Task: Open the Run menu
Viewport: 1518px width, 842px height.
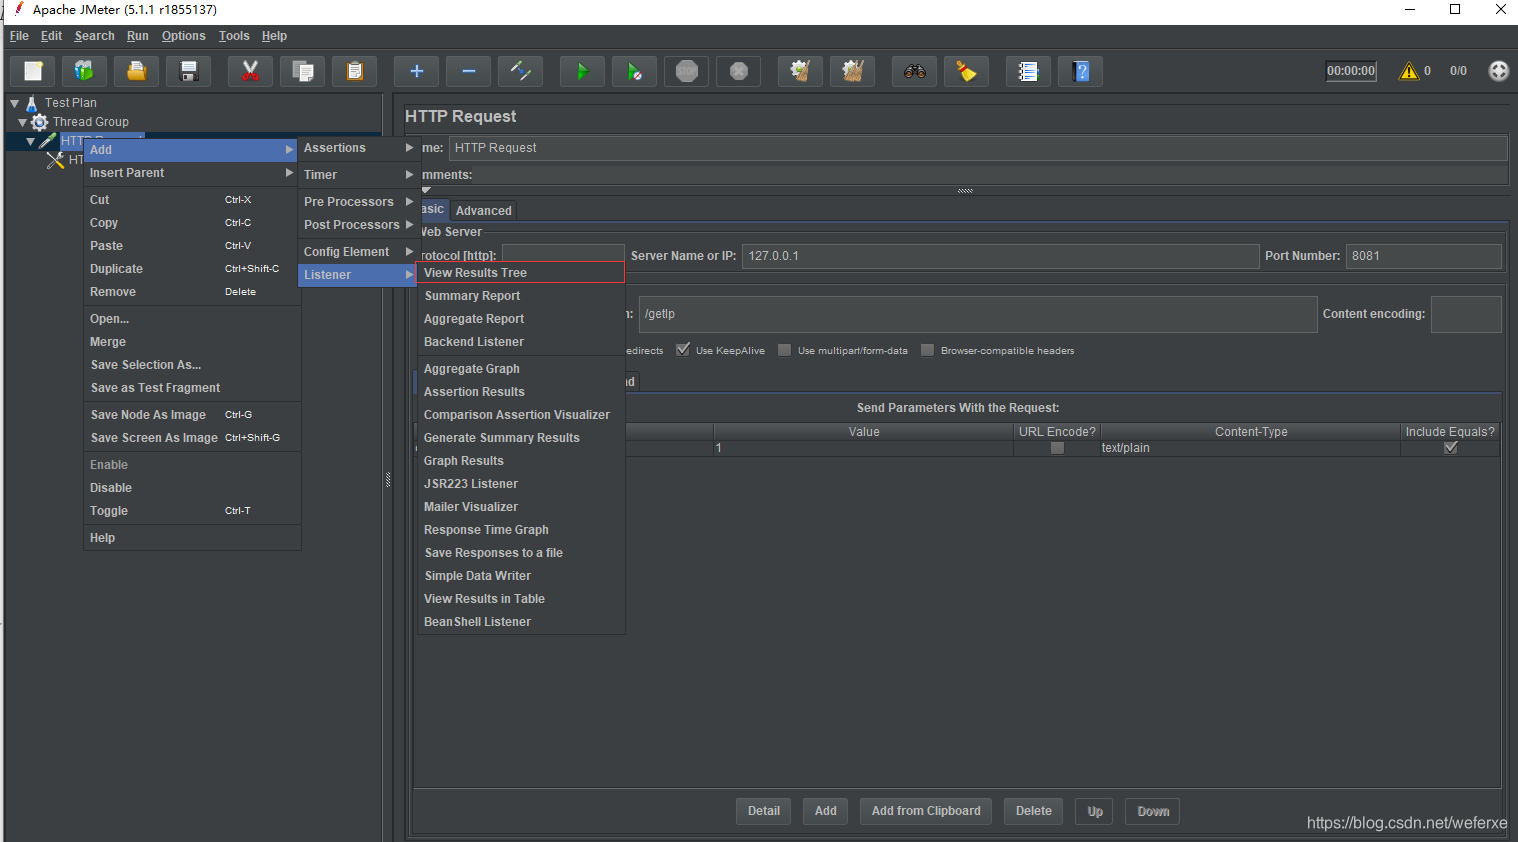Action: click(x=138, y=36)
